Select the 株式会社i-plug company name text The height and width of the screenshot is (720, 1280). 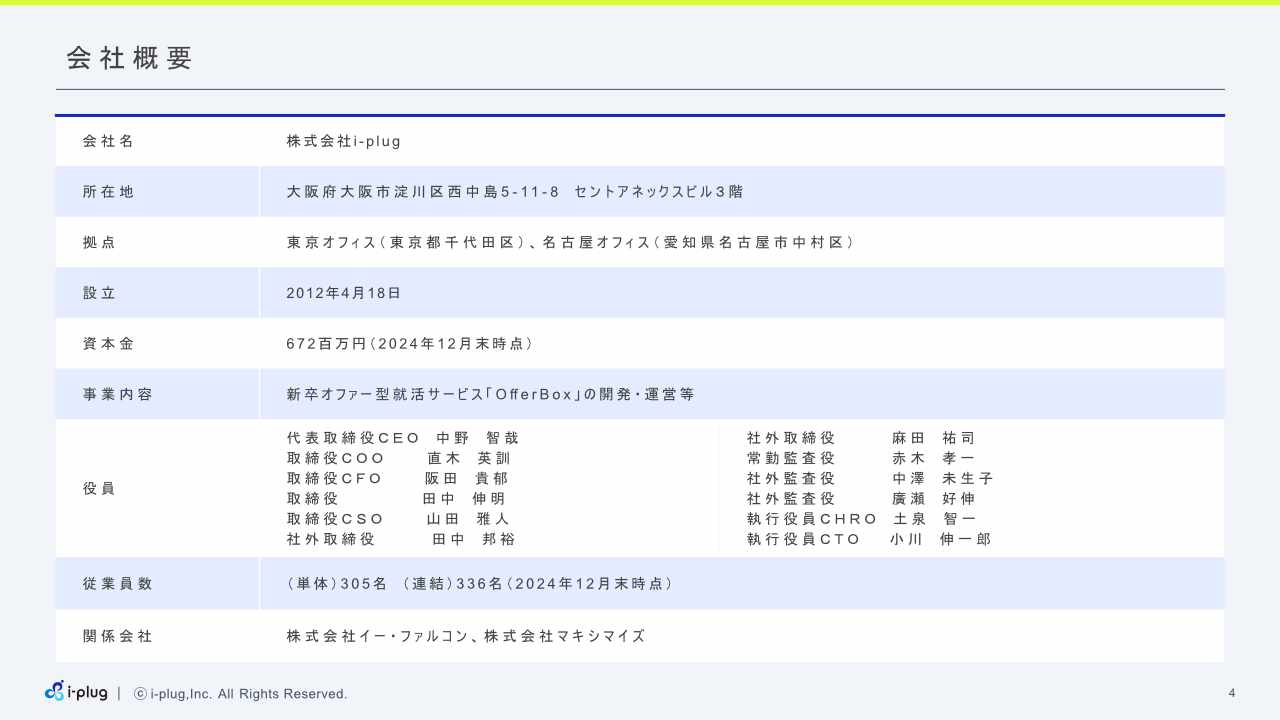[x=343, y=141]
